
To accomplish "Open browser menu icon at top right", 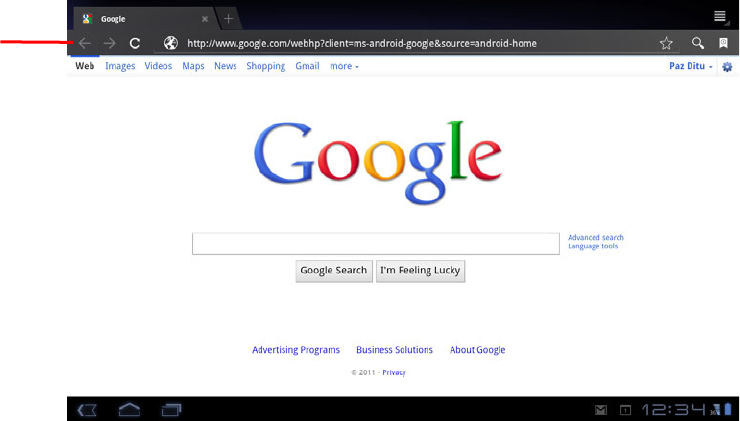I will coord(720,17).
